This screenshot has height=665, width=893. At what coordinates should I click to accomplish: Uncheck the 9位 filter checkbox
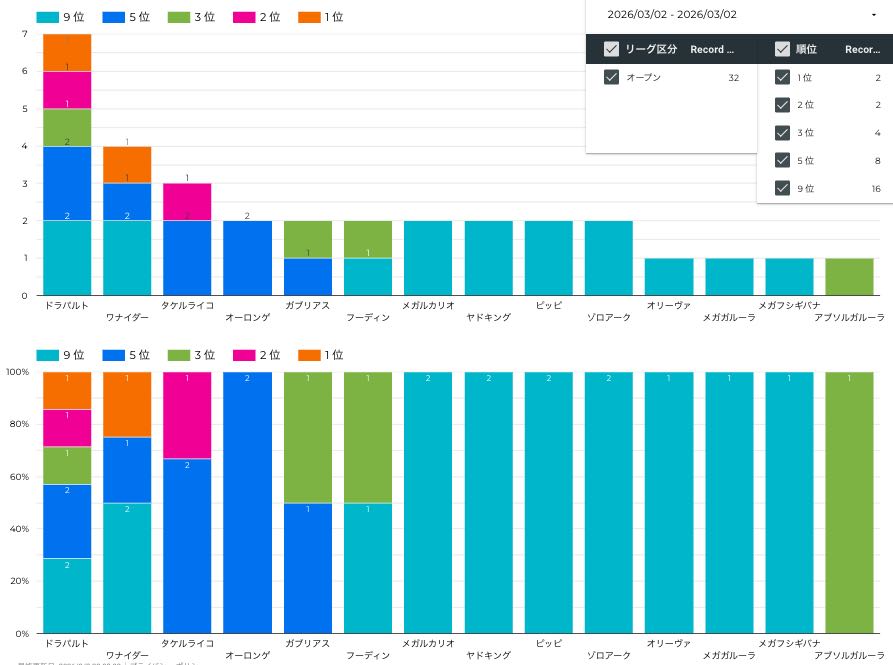click(782, 188)
